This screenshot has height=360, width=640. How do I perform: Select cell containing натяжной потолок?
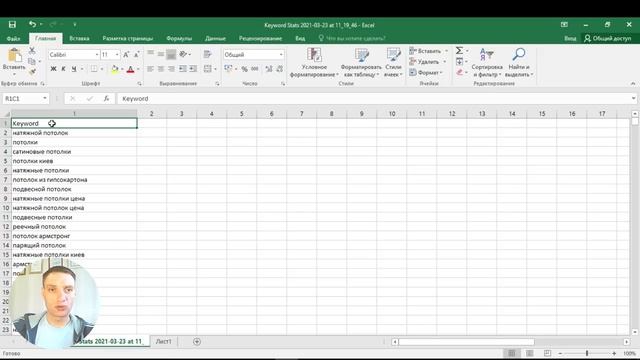(x=74, y=133)
